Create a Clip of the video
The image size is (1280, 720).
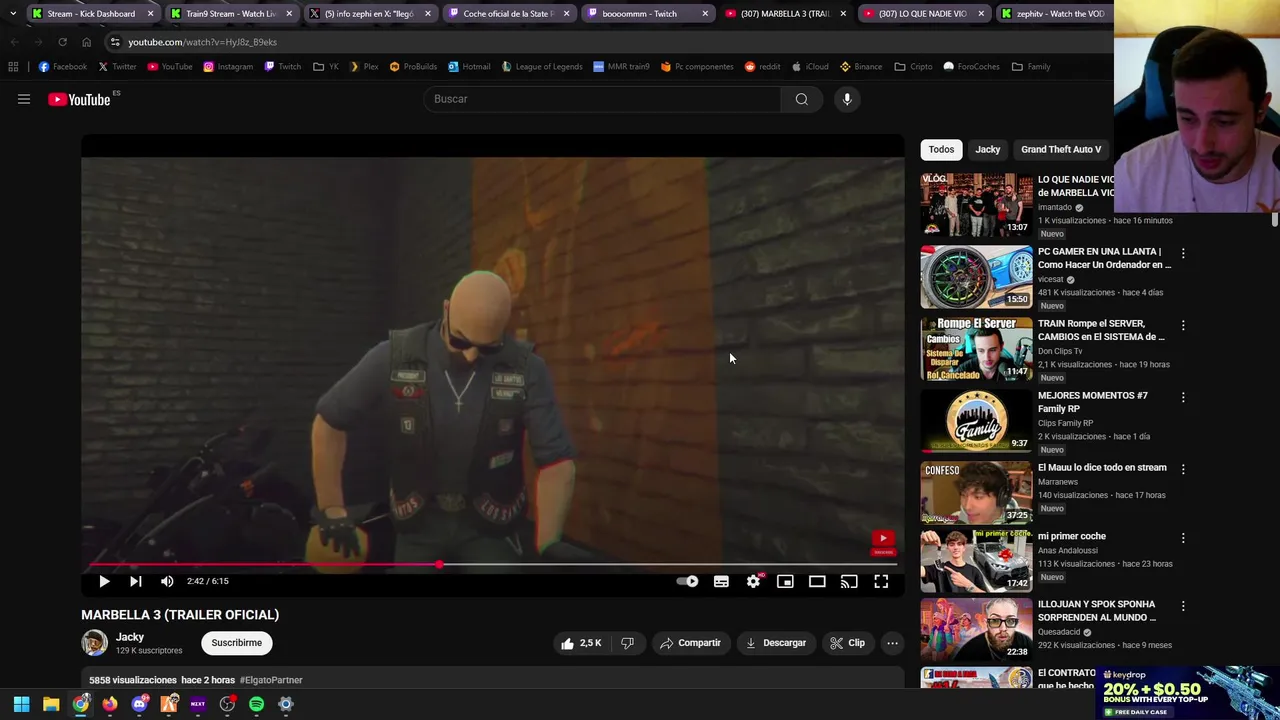(847, 643)
